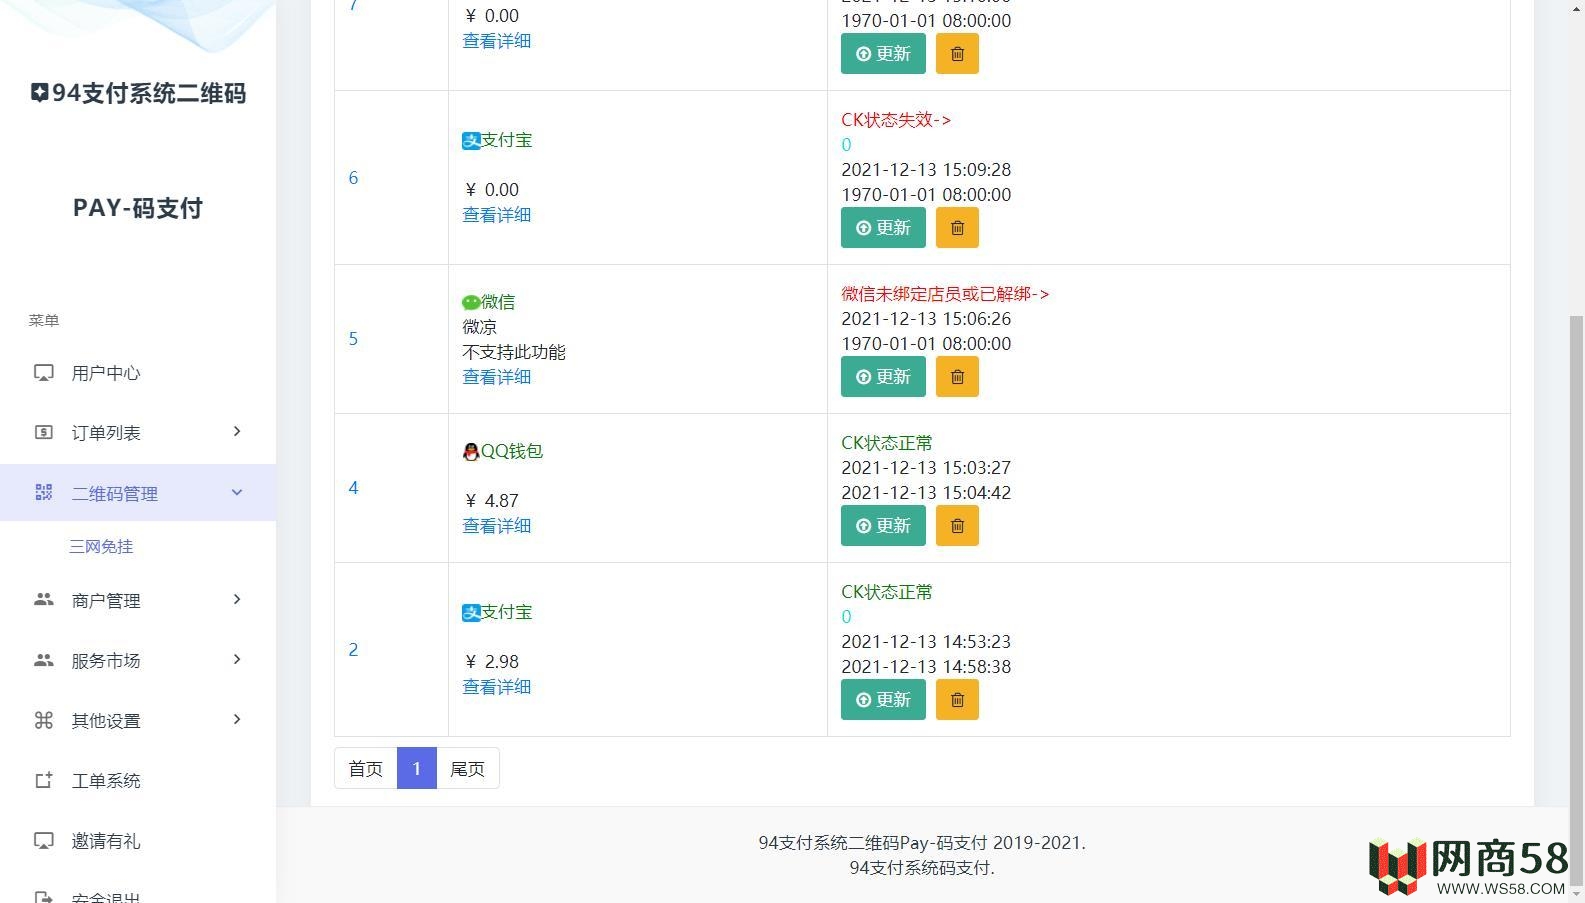Open 查看详细 link for QQ钱包 row
1585x903 pixels.
click(496, 526)
